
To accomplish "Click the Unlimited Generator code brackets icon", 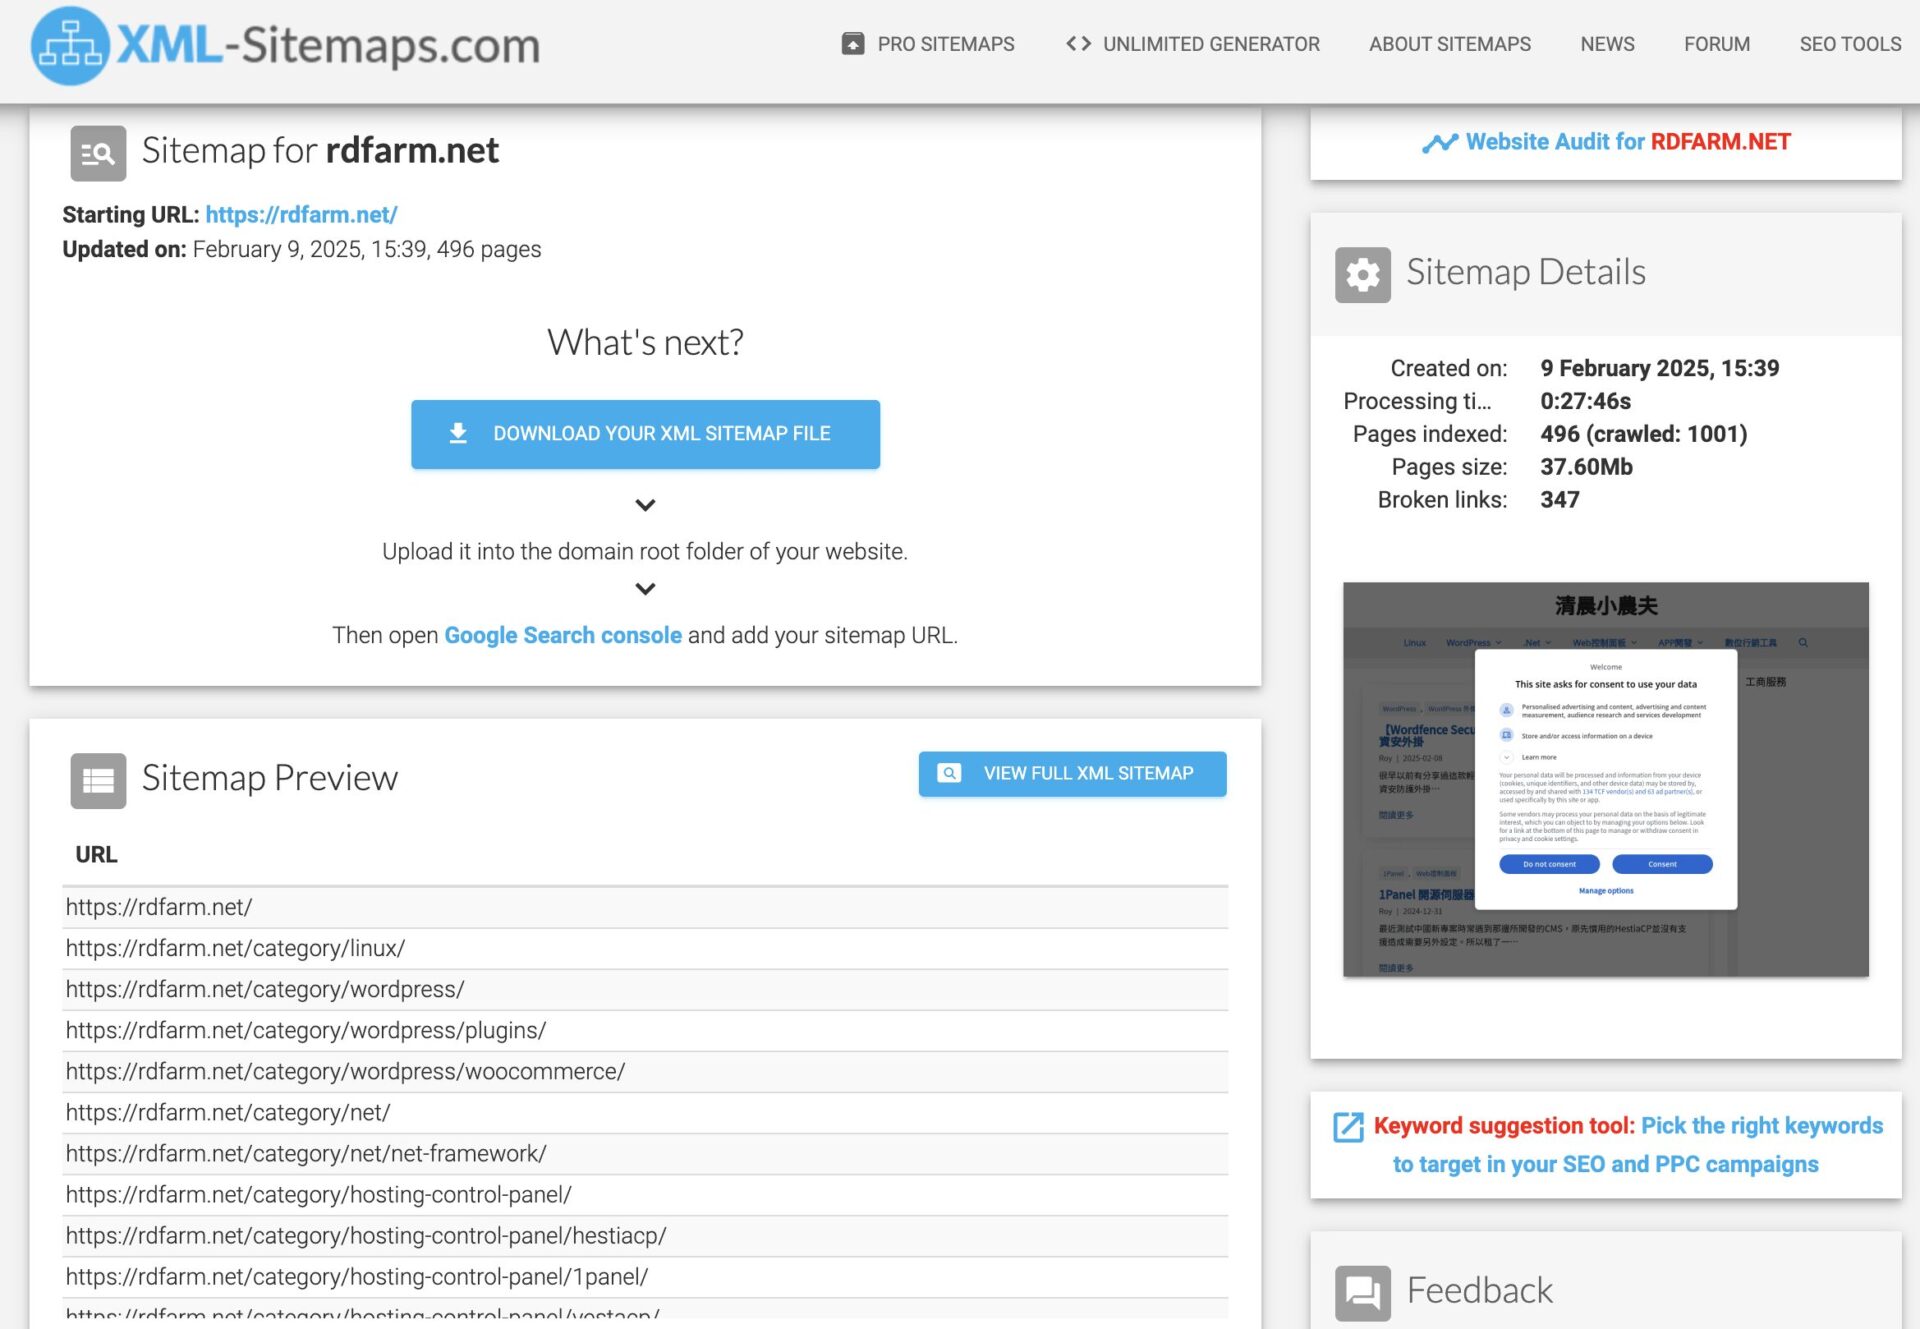I will point(1078,44).
